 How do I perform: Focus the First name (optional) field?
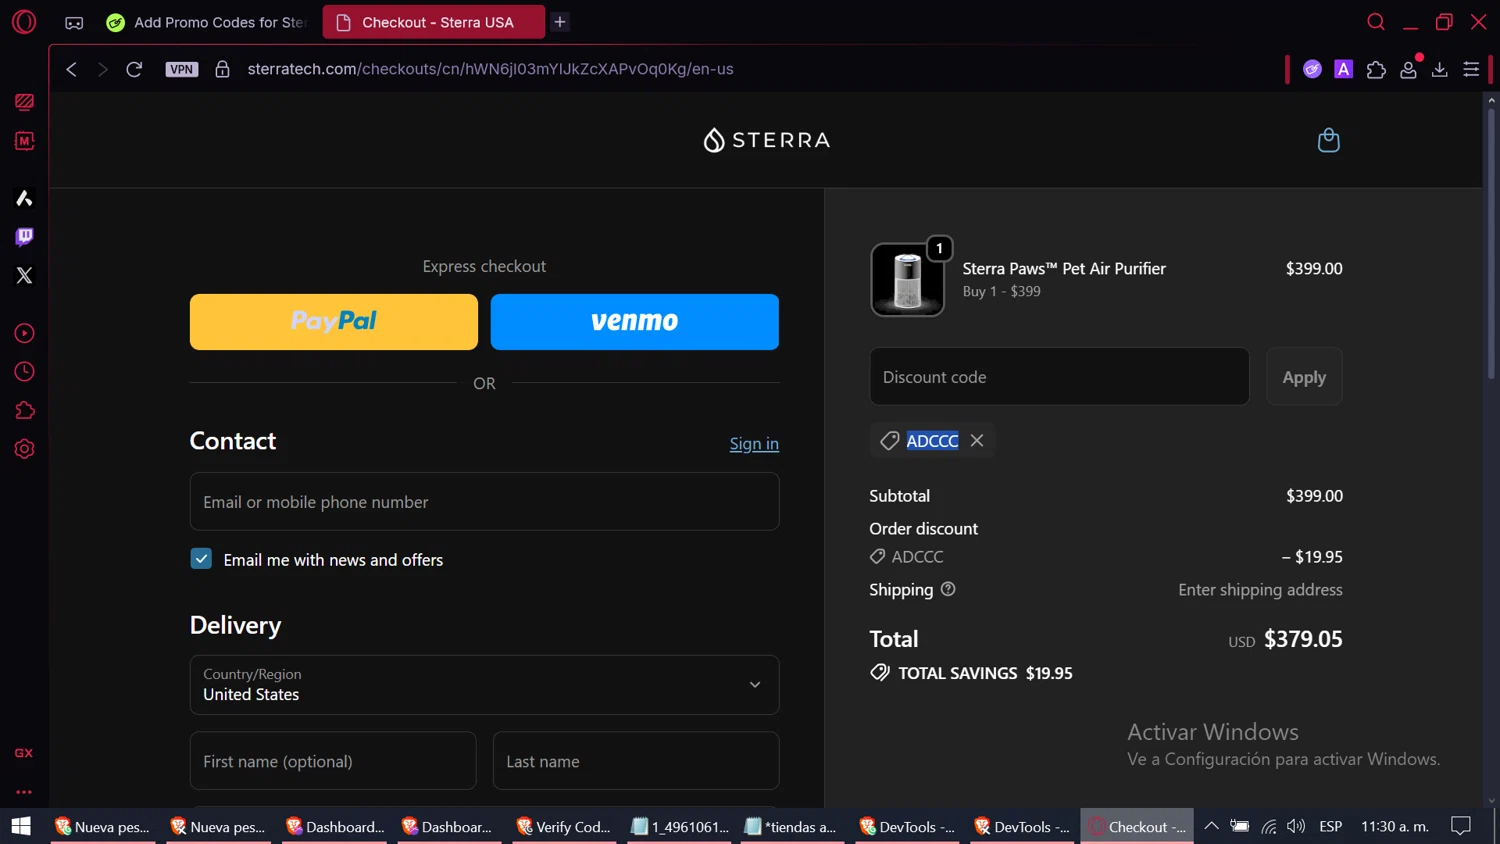pos(333,761)
